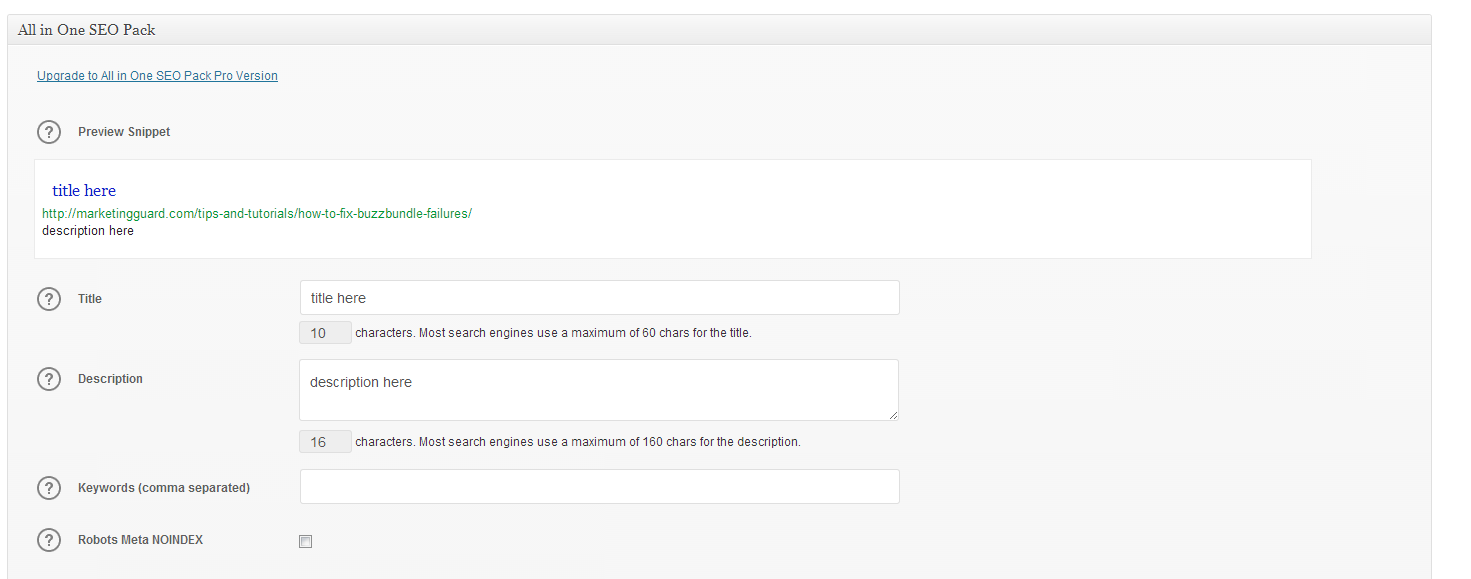Collapse the All in One SEO Pack header
The height and width of the screenshot is (579, 1471).
(x=720, y=30)
